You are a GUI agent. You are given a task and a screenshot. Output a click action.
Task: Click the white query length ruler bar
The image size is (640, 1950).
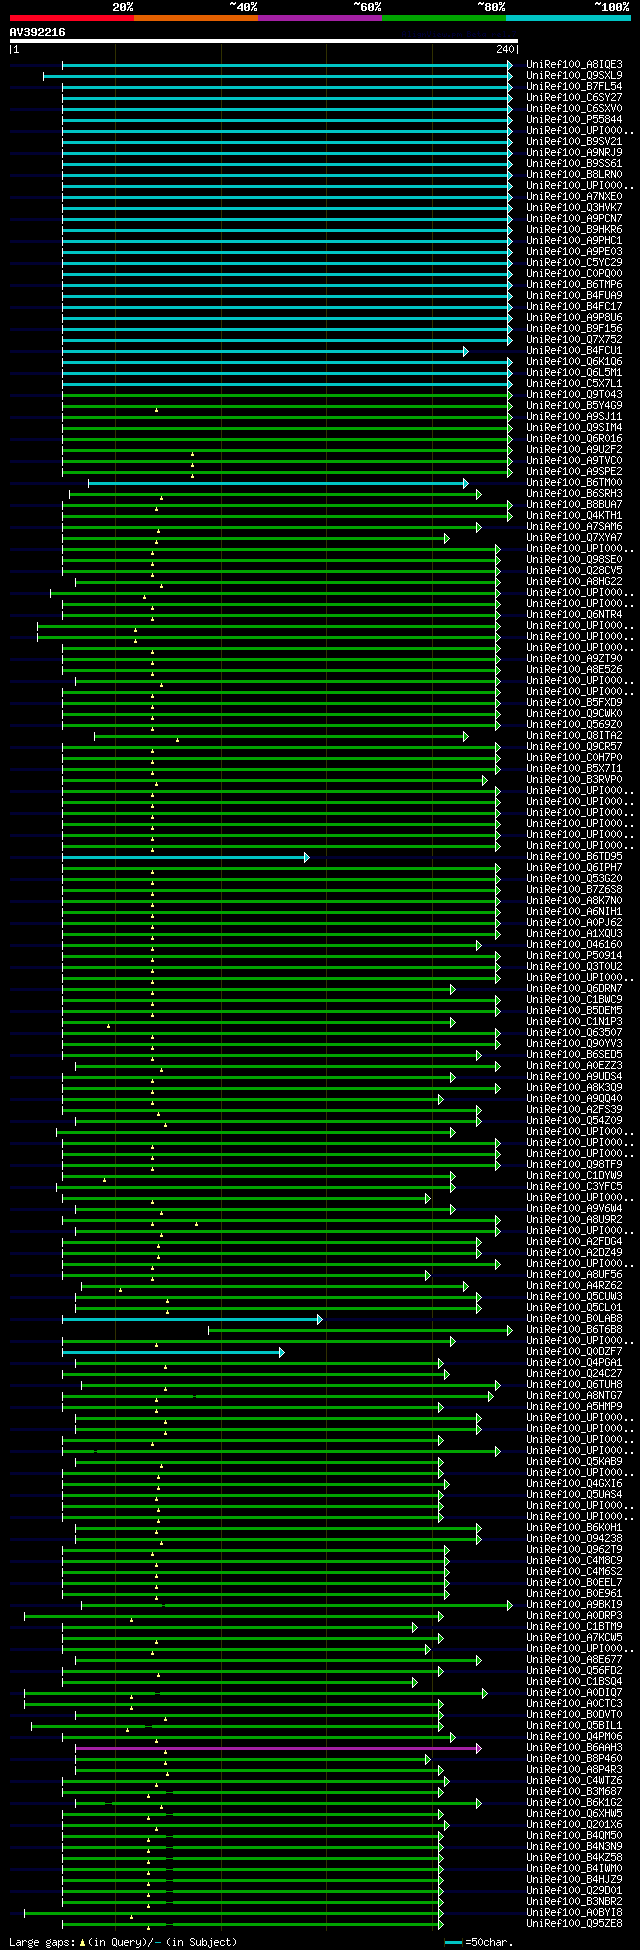(x=263, y=41)
